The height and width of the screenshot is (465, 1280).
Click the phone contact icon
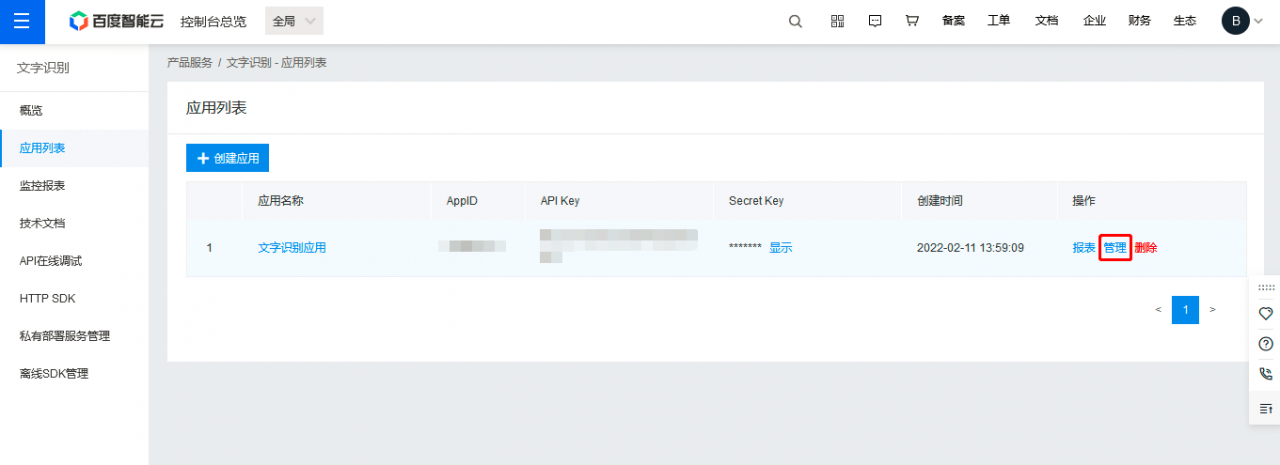coord(1265,374)
